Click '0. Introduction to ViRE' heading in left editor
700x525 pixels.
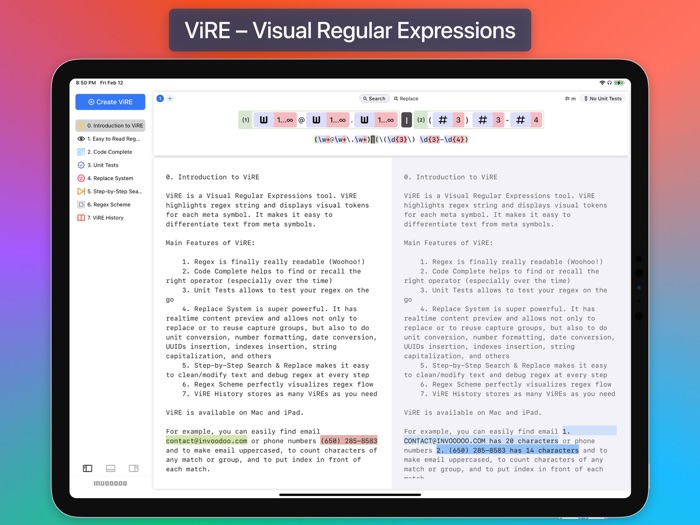point(212,177)
